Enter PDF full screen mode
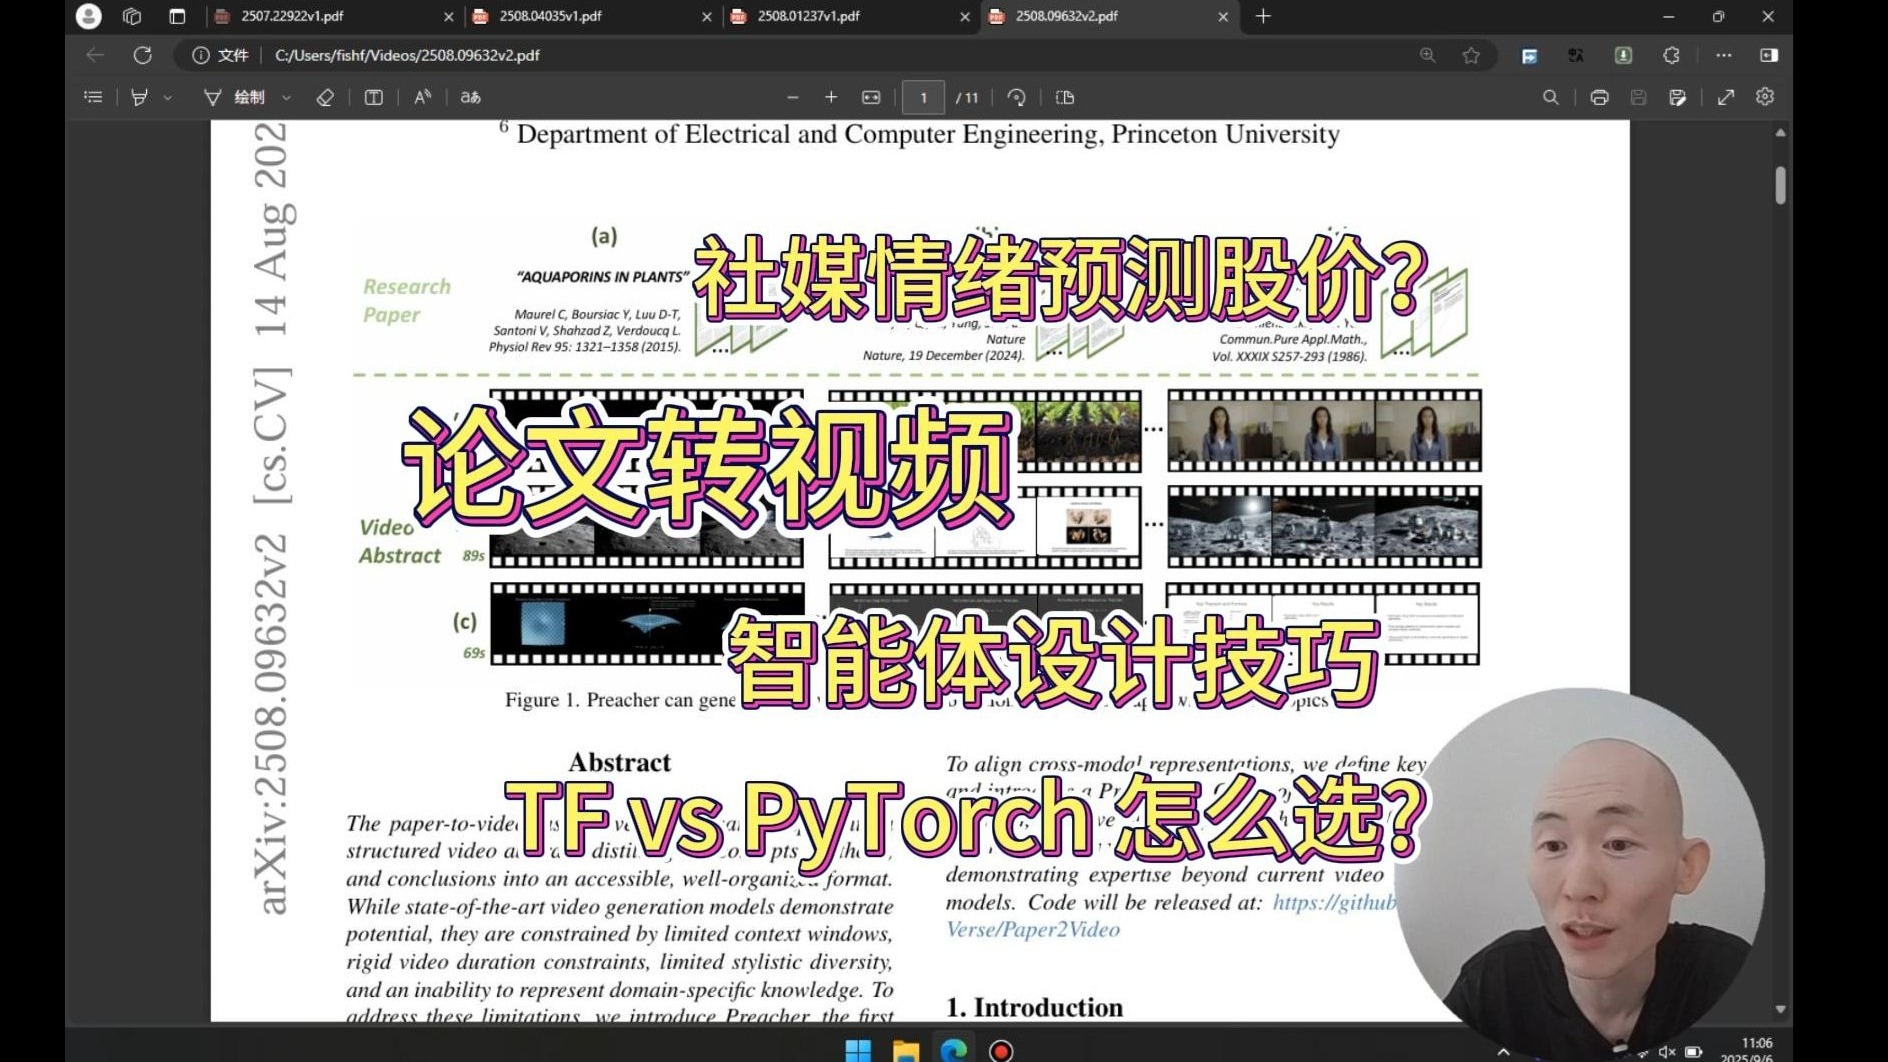This screenshot has width=1888, height=1062. (1726, 97)
